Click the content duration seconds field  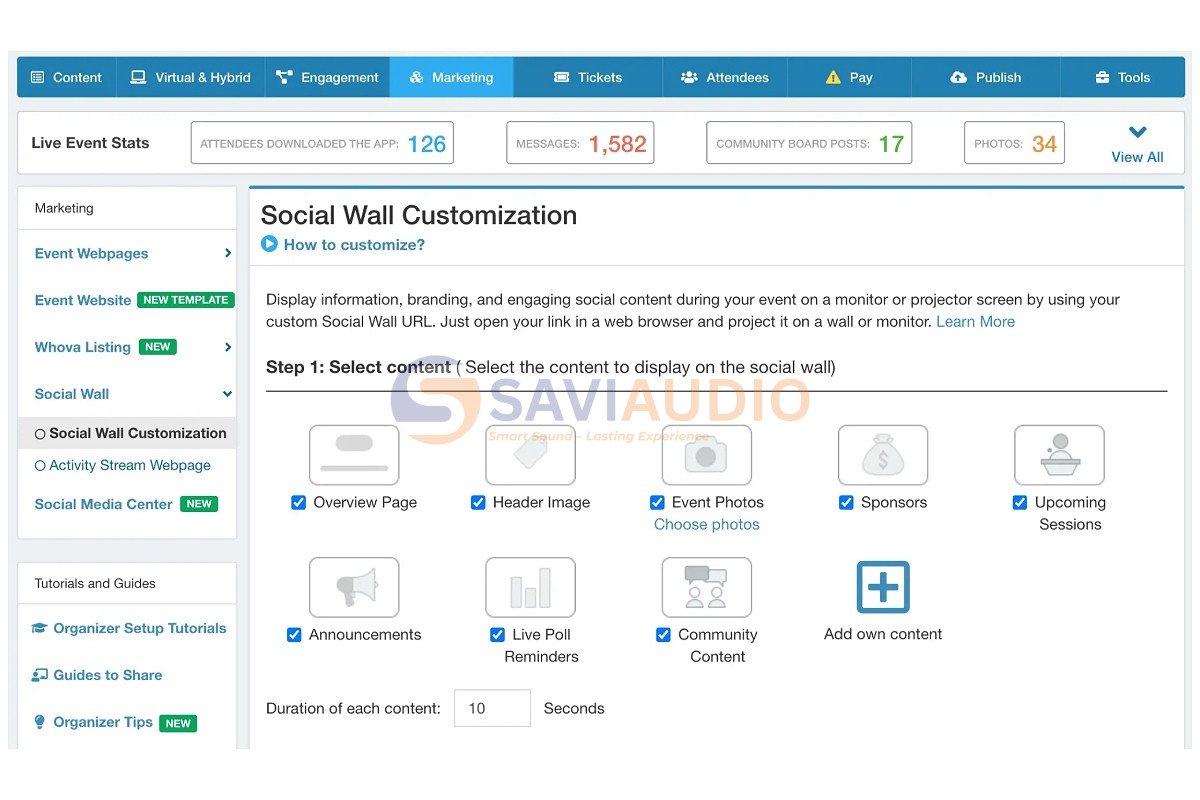tap(492, 708)
